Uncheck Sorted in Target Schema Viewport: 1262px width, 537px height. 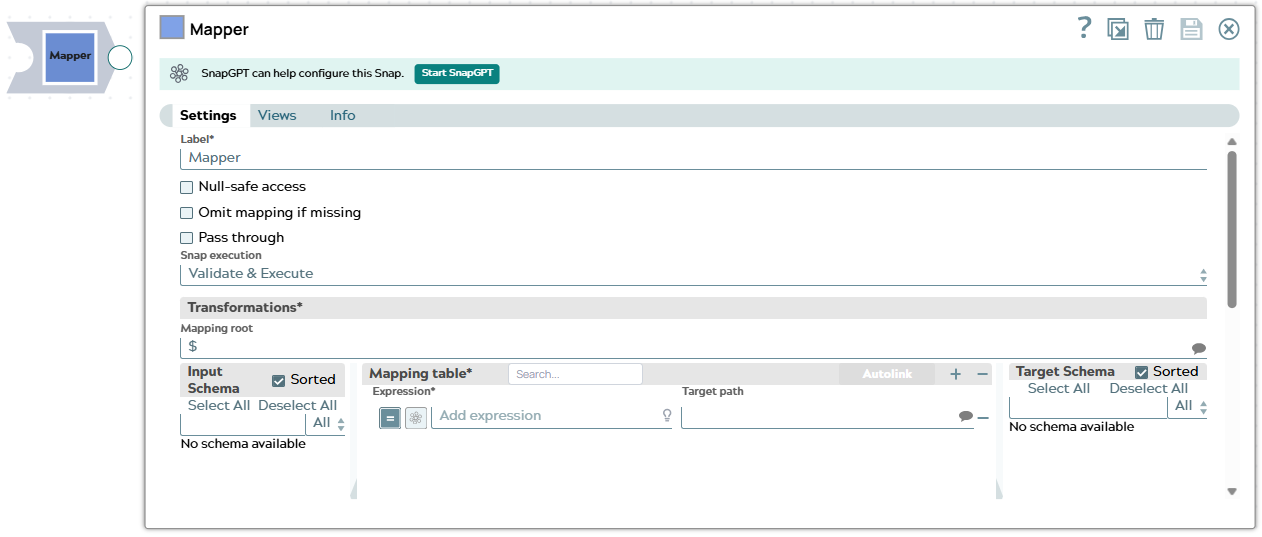pos(1141,372)
